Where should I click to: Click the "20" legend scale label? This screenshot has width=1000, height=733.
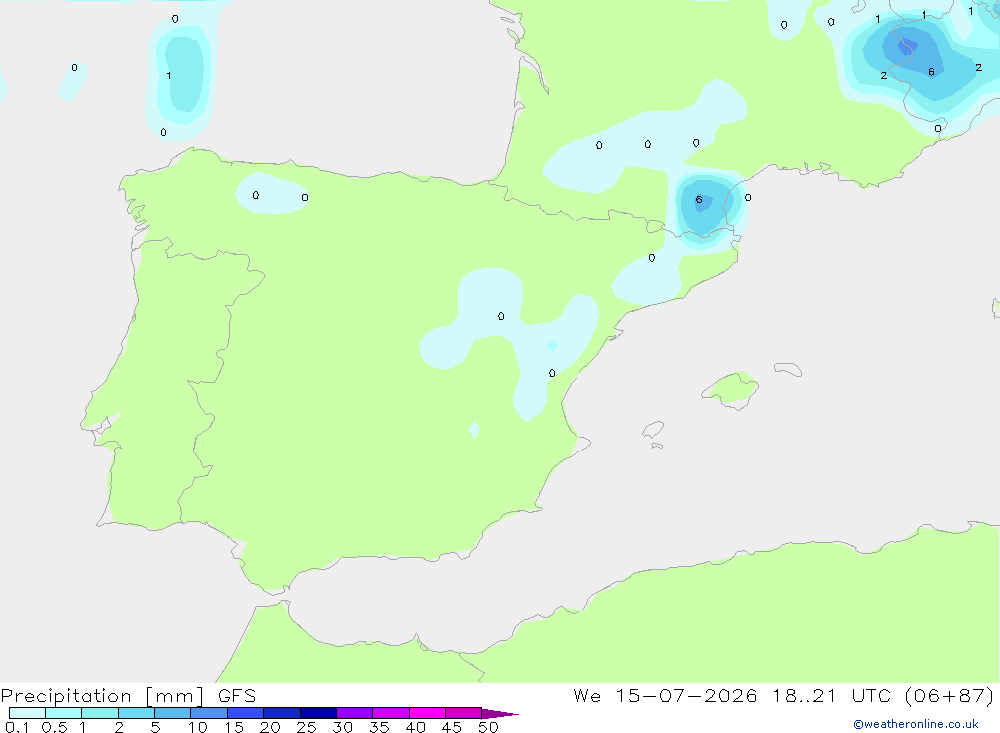click(270, 727)
